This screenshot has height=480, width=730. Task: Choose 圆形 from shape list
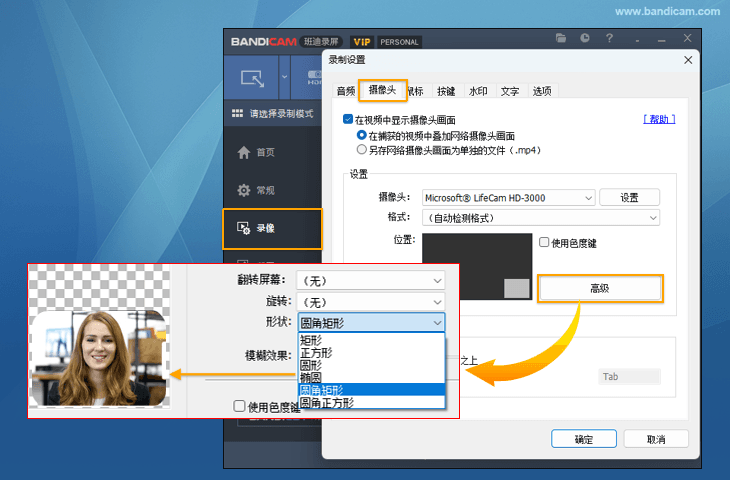tap(372, 365)
